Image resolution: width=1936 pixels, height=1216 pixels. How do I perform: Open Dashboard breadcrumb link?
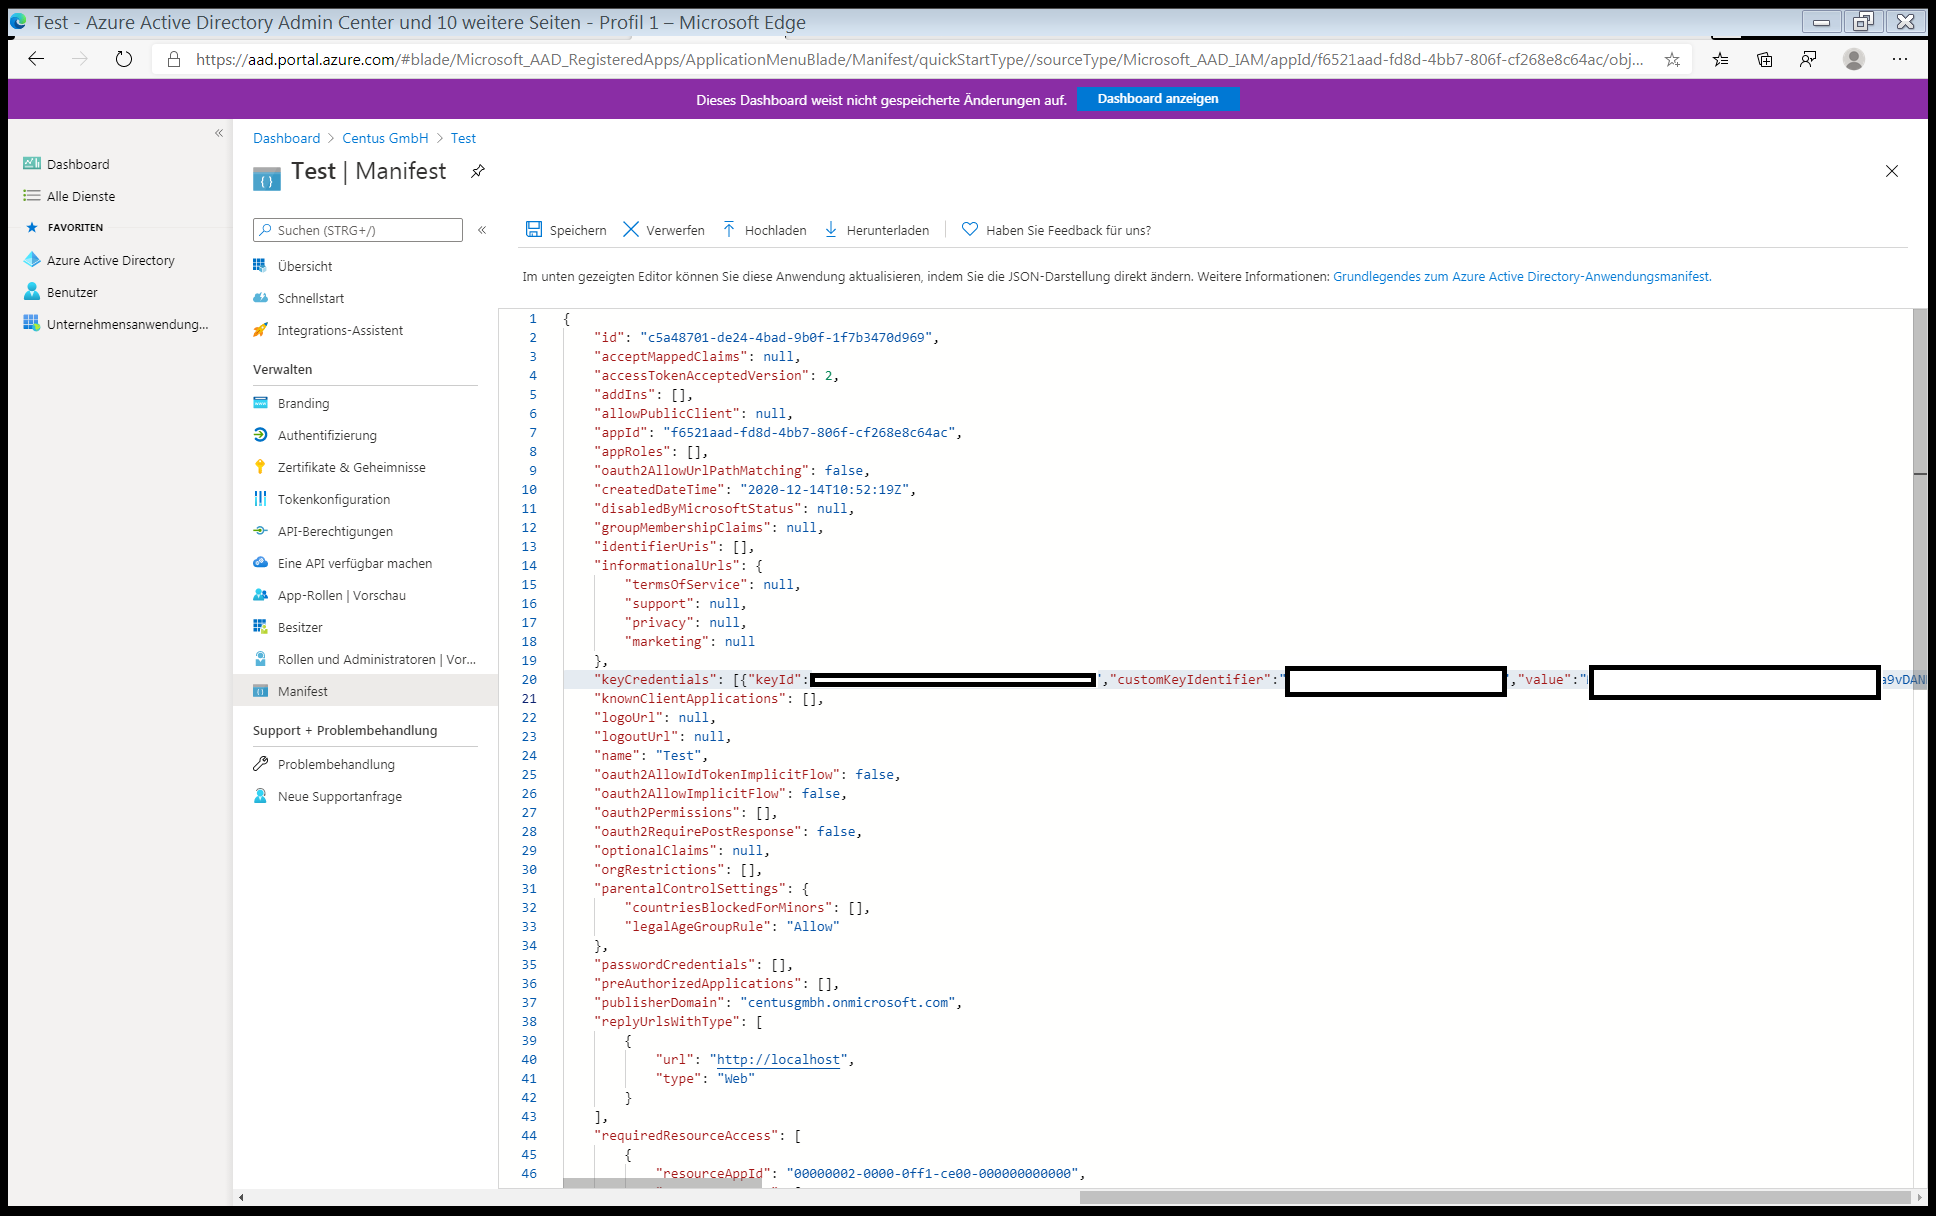286,138
